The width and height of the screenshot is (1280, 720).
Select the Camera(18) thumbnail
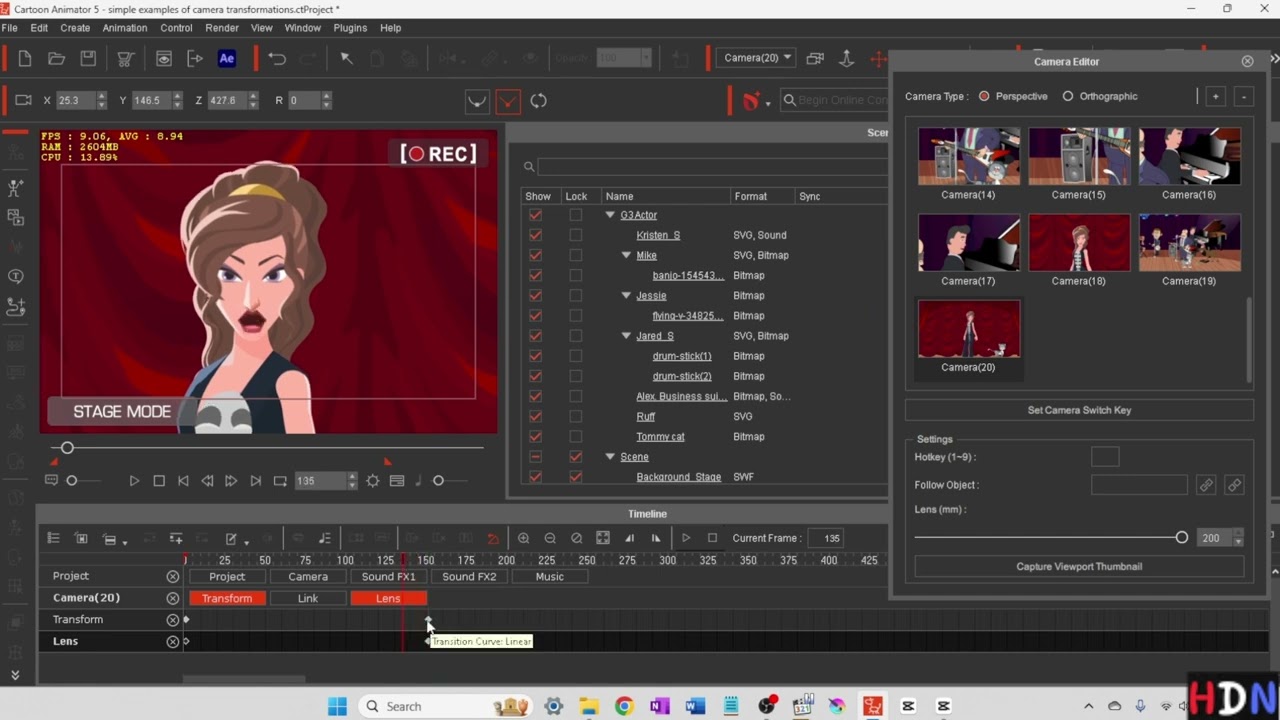(1079, 242)
